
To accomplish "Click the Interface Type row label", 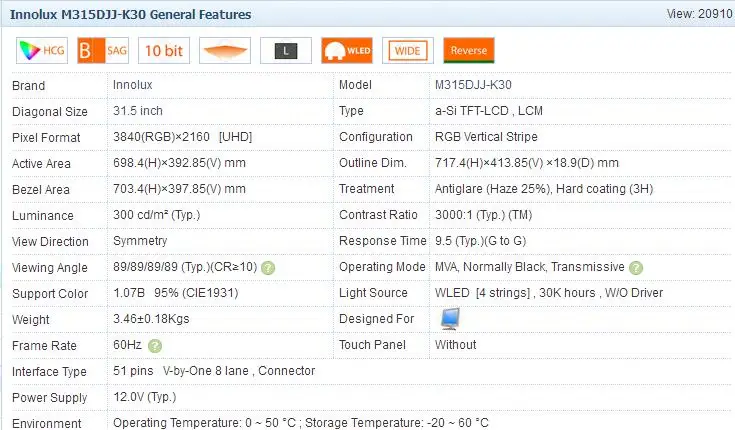I will tap(49, 372).
